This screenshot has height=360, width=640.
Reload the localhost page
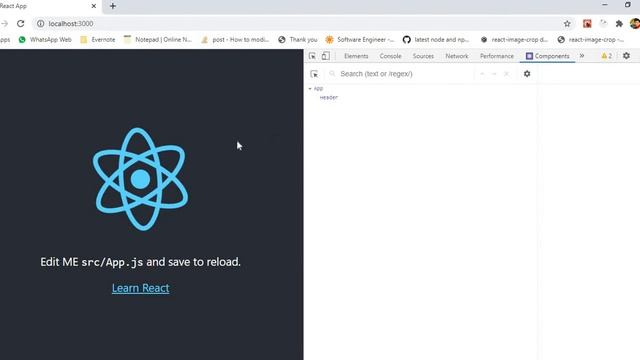tap(20, 24)
